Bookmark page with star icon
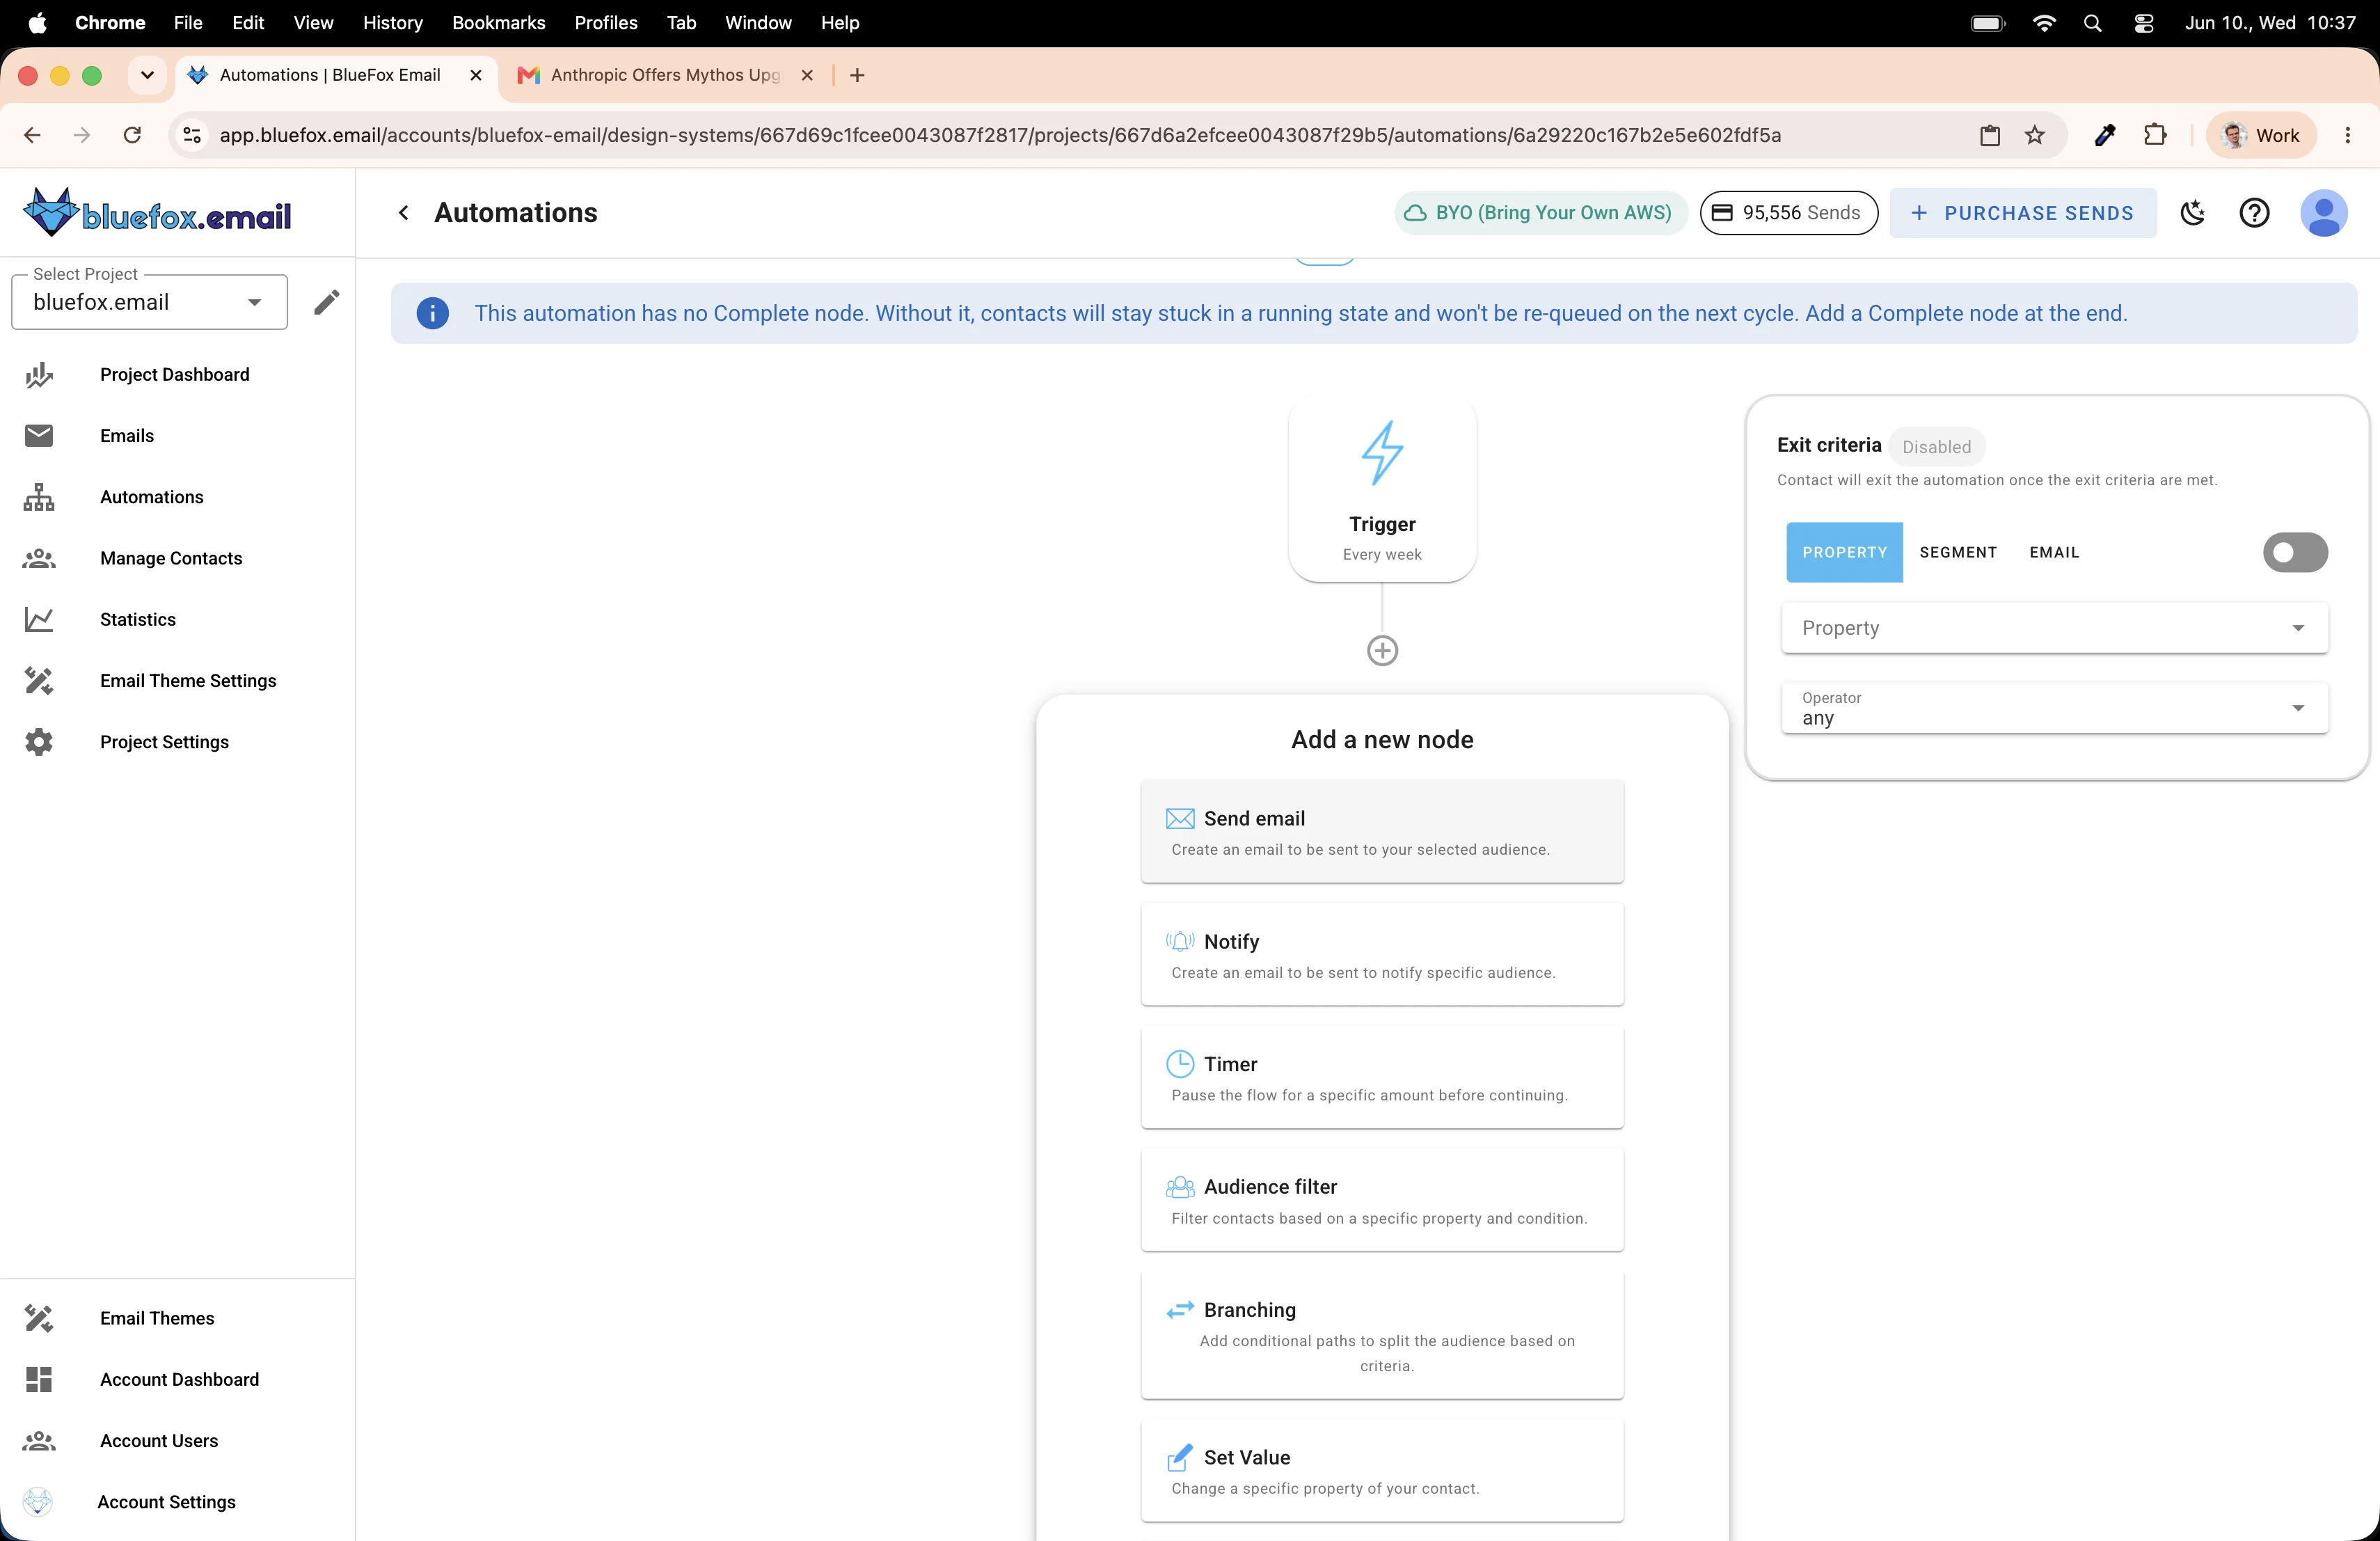 tap(2034, 135)
